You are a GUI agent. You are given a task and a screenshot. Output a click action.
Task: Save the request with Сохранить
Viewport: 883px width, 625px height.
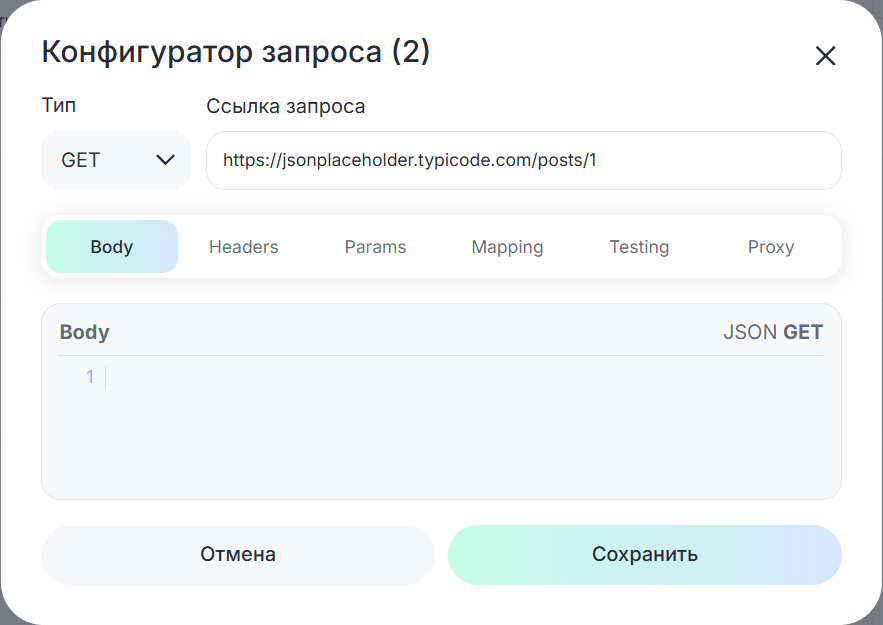tap(644, 555)
